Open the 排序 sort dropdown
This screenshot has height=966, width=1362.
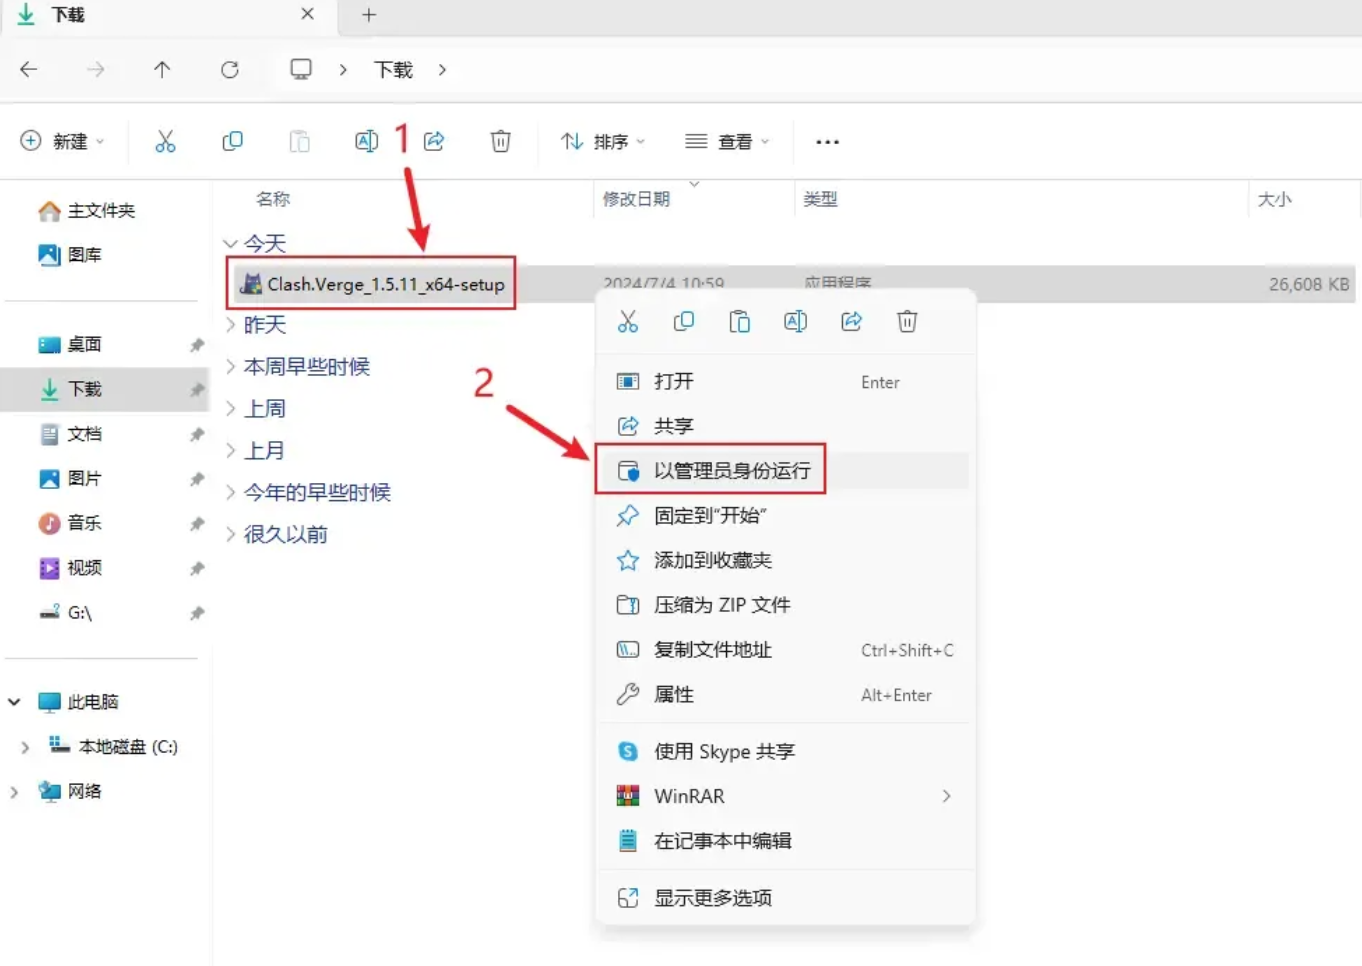click(602, 142)
